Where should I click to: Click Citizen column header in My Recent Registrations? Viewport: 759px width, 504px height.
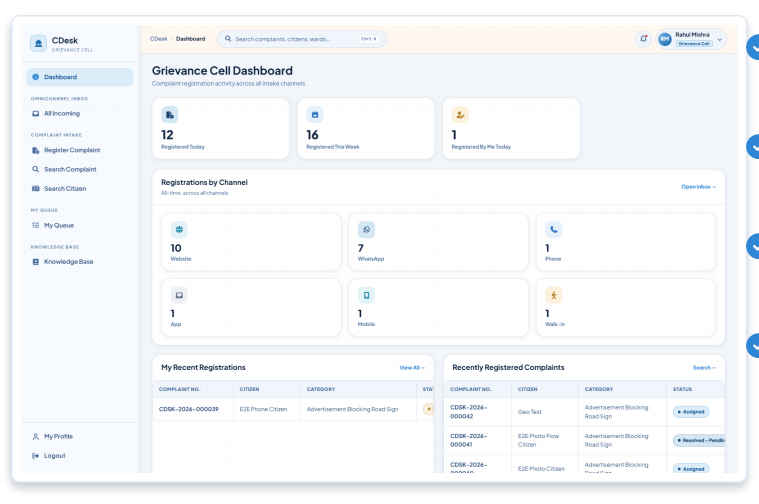point(249,389)
